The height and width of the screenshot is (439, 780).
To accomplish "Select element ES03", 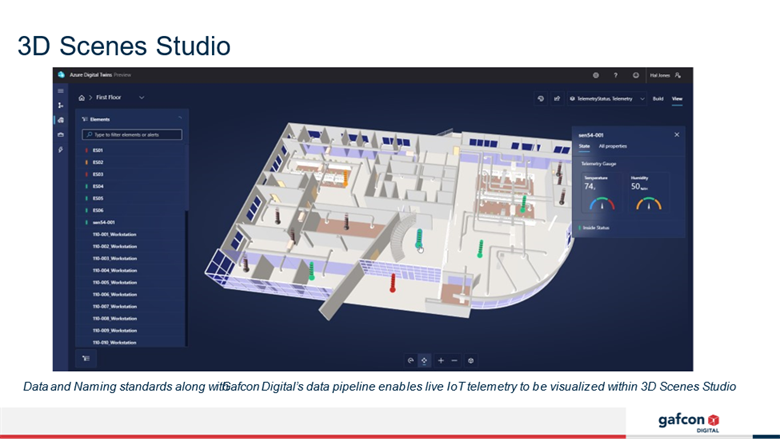I will point(132,174).
